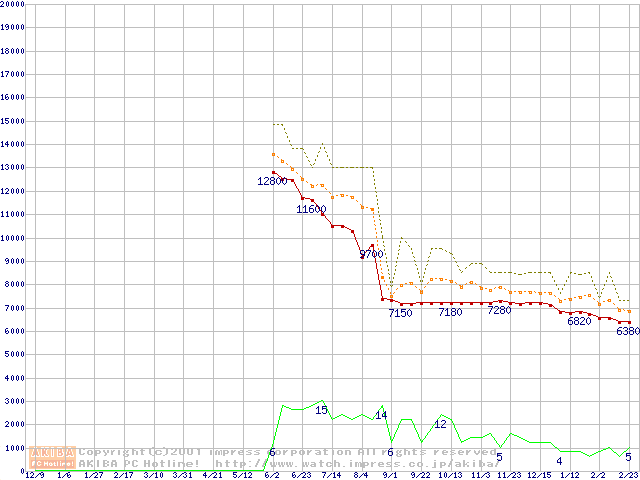Click the 20000 y-axis label
640x480 pixels.
tap(13, 4)
